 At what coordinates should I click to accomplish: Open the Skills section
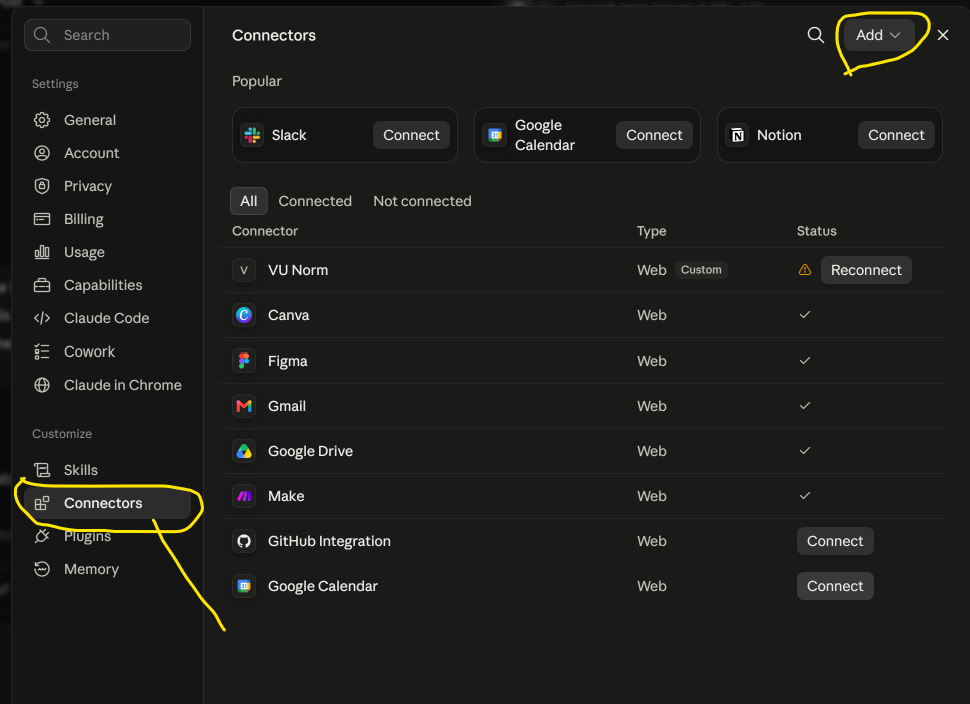(107, 470)
